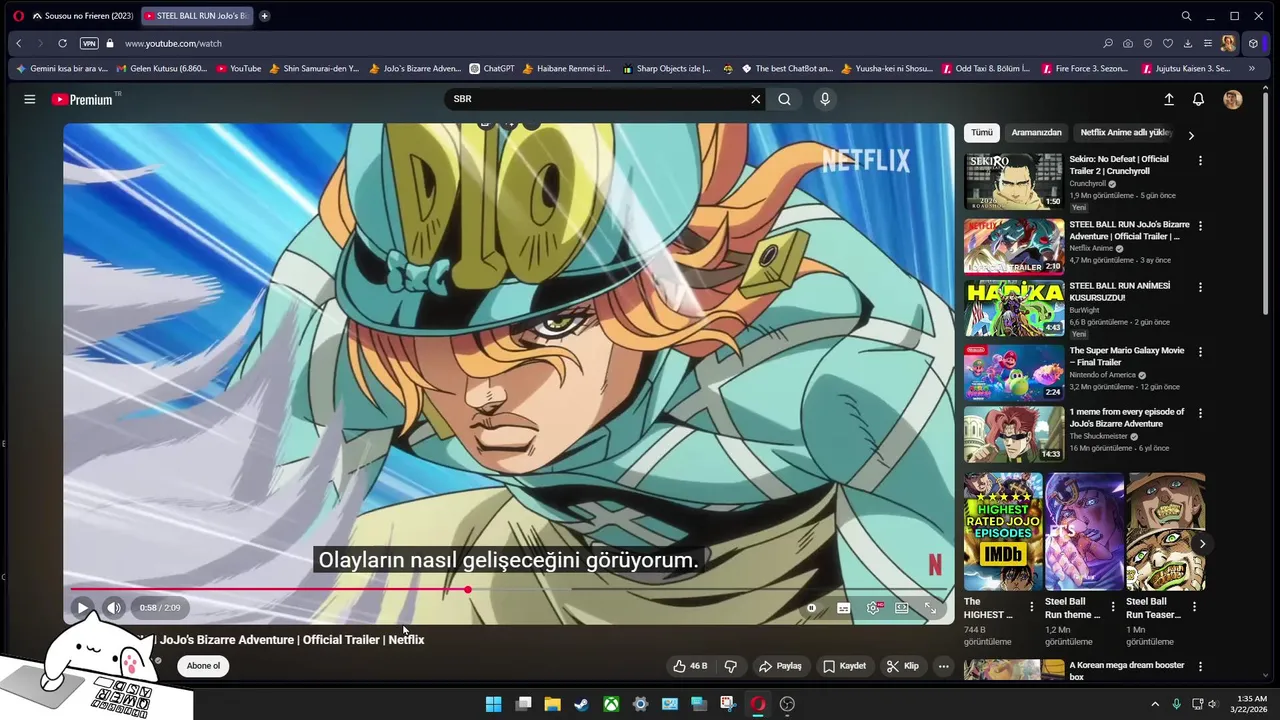Open the Opera easy setup sliders icon
Screen dimensions: 1280x720
coord(1207,43)
